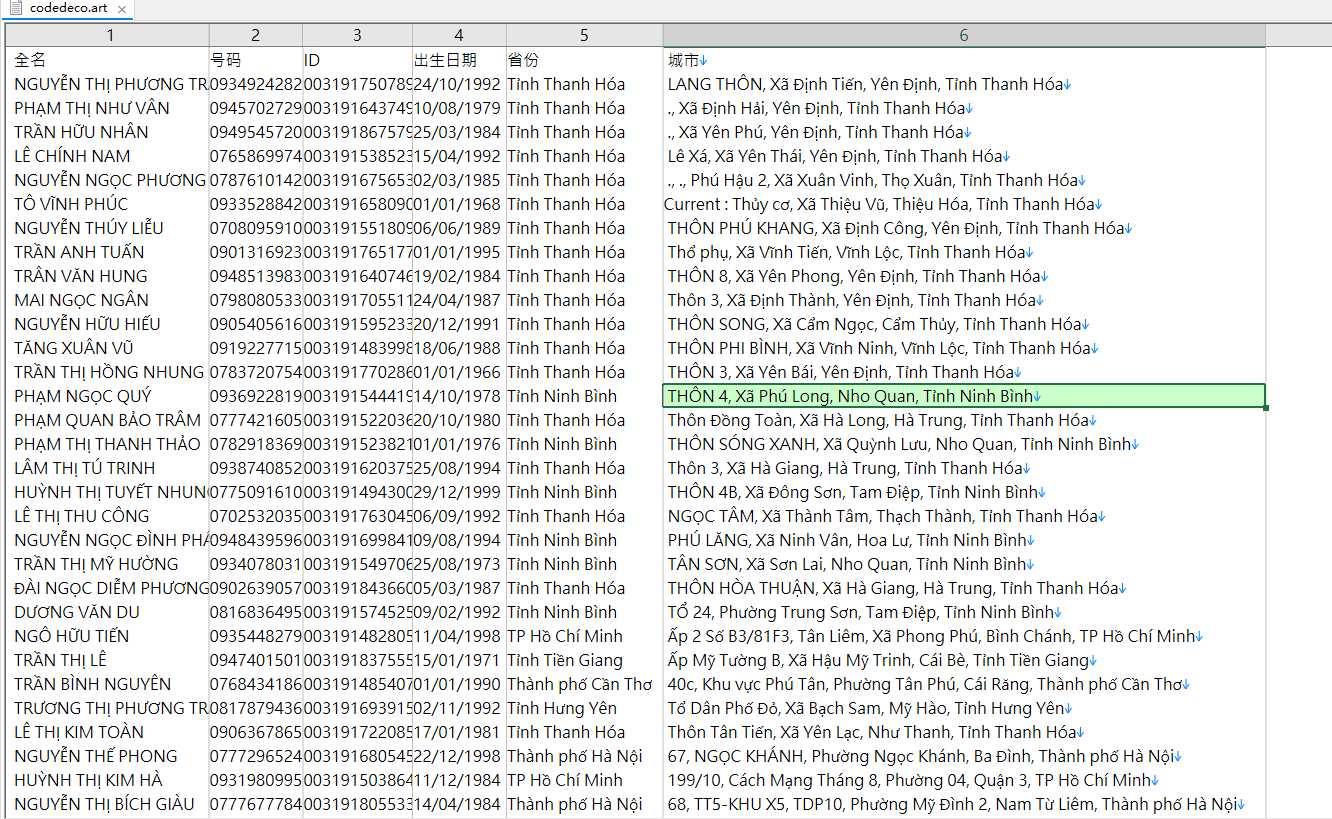Click birth date 25/03/1984
This screenshot has height=819, width=1332.
pos(457,132)
